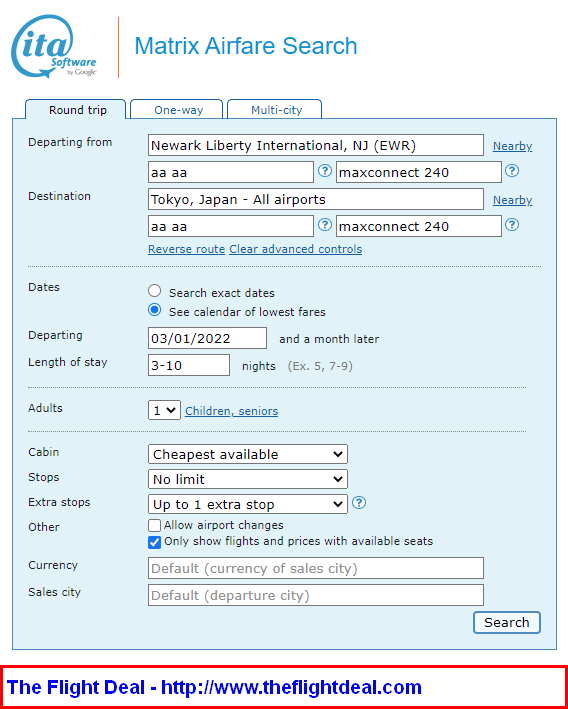This screenshot has width=568, height=709.
Task: Switch to the Multi-city tab
Action: [x=275, y=109]
